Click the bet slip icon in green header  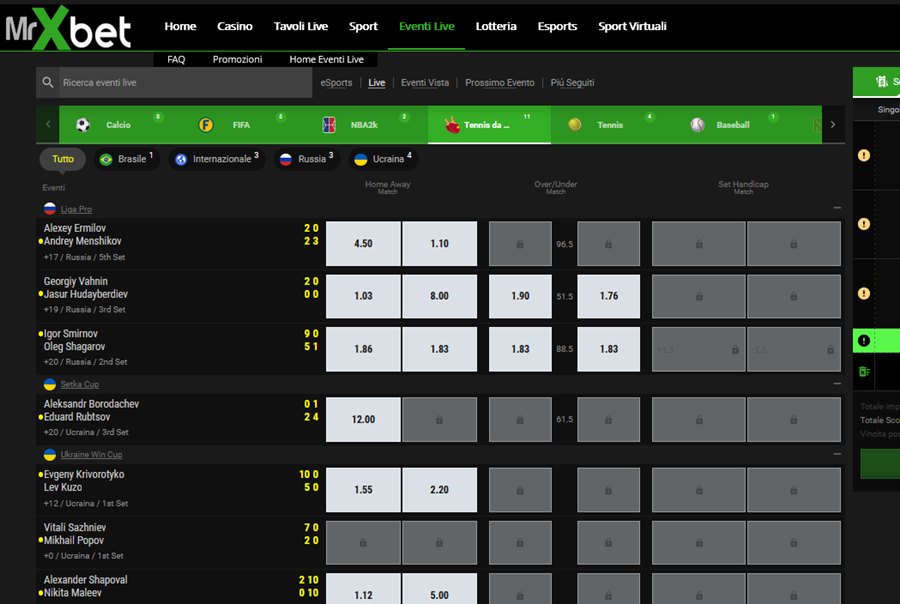coord(882,82)
